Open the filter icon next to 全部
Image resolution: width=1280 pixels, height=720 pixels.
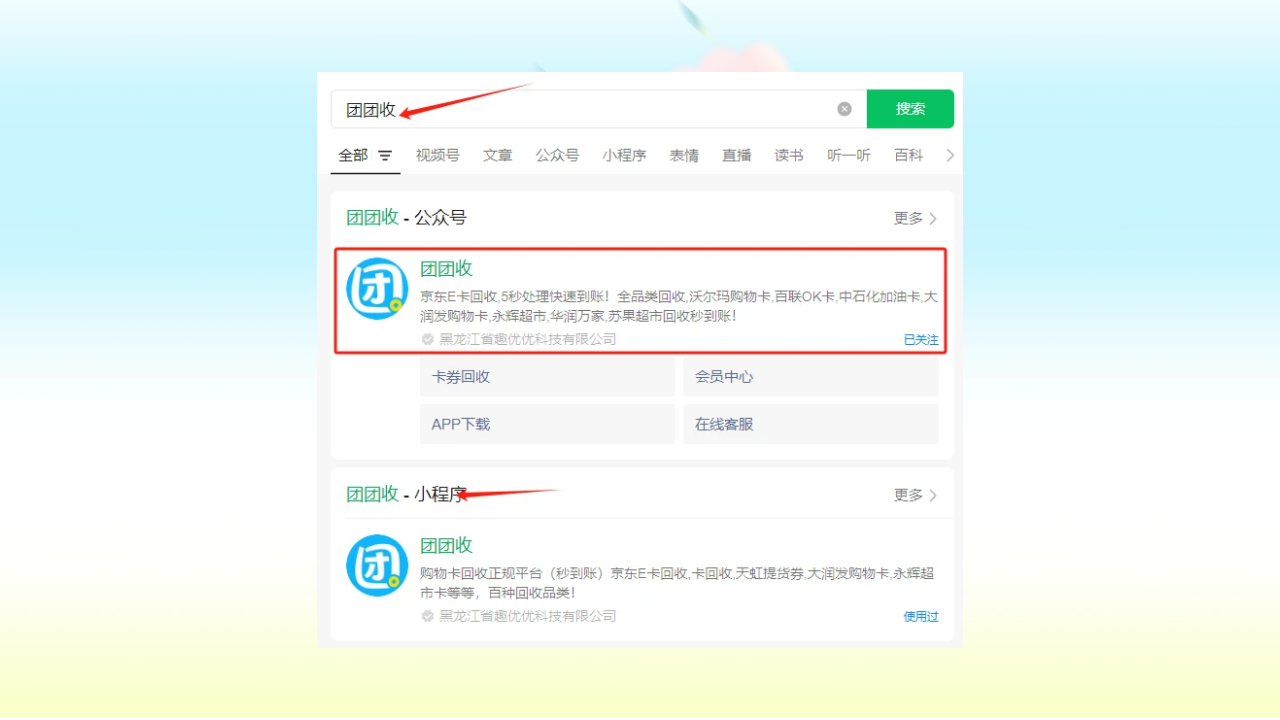click(385, 156)
